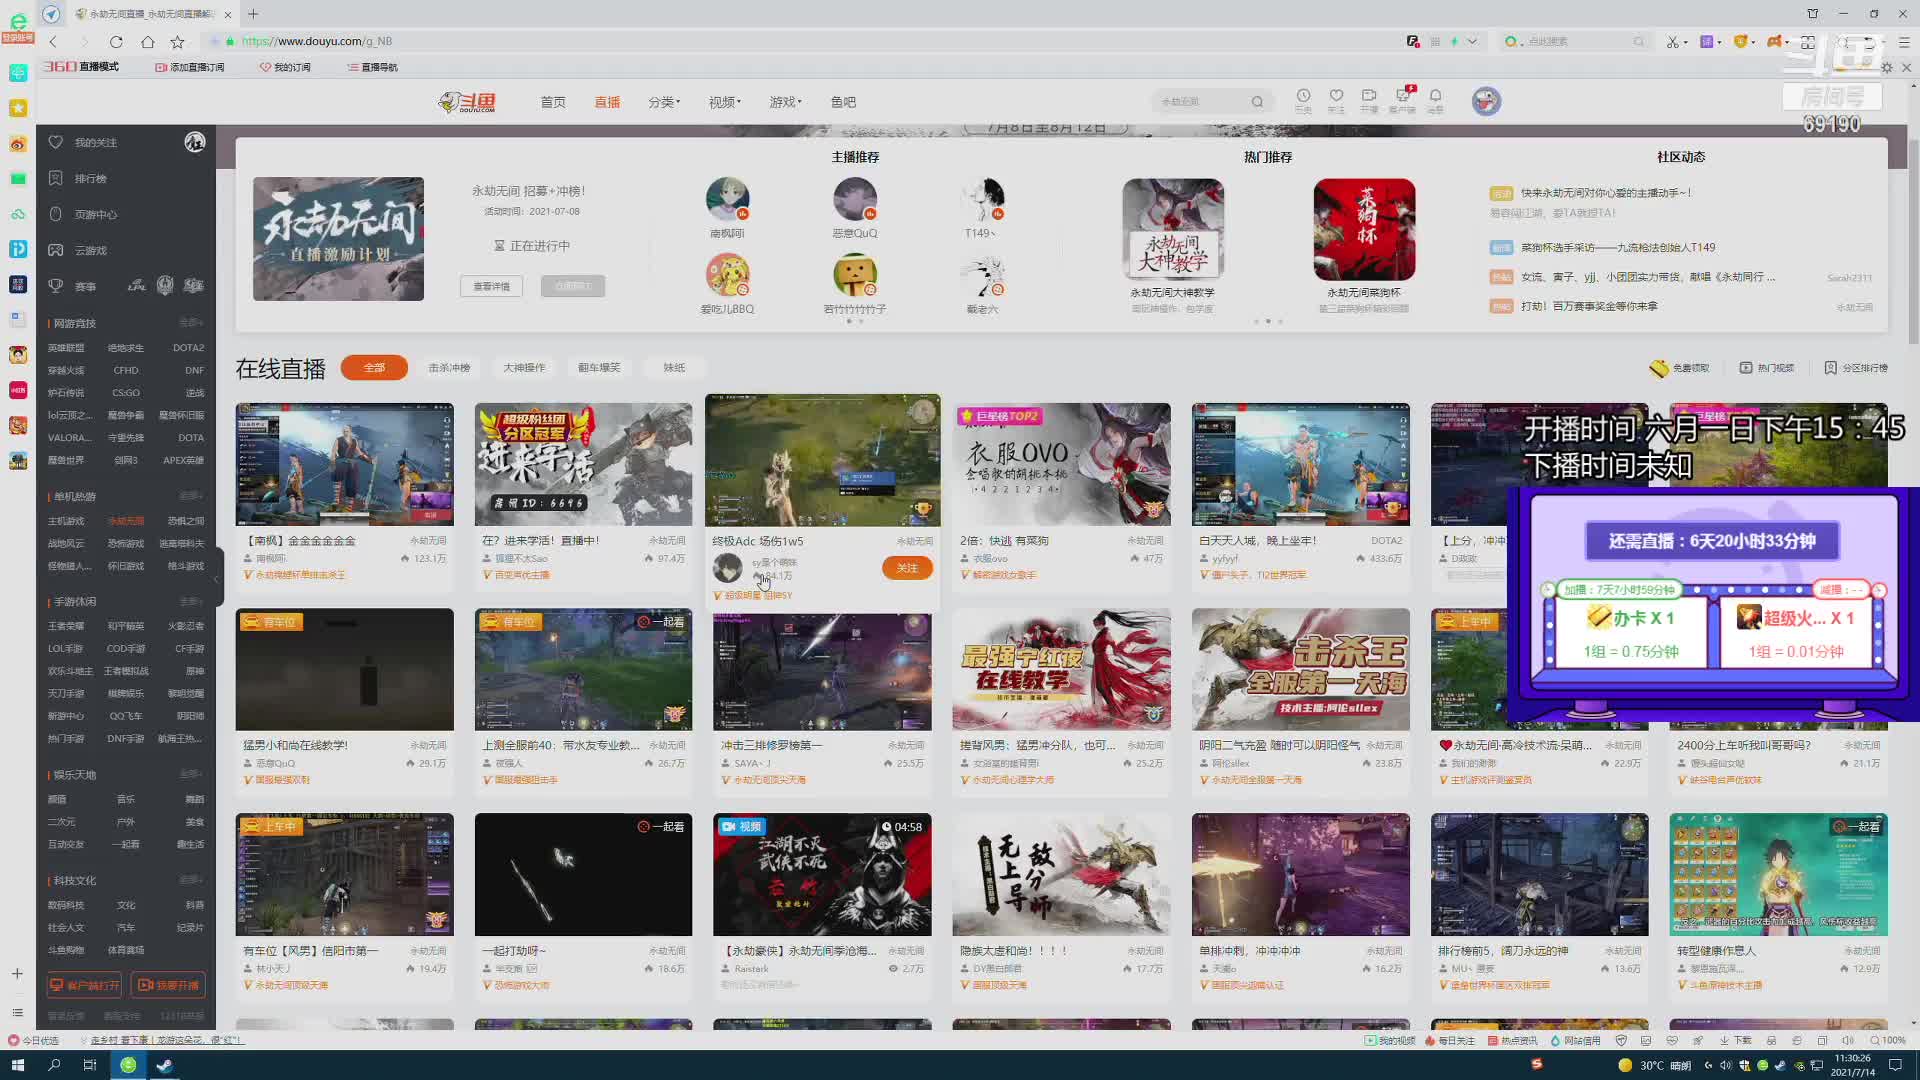Select the 全部 filter pill
Image resolution: width=1920 pixels, height=1080 pixels.
pos(374,368)
